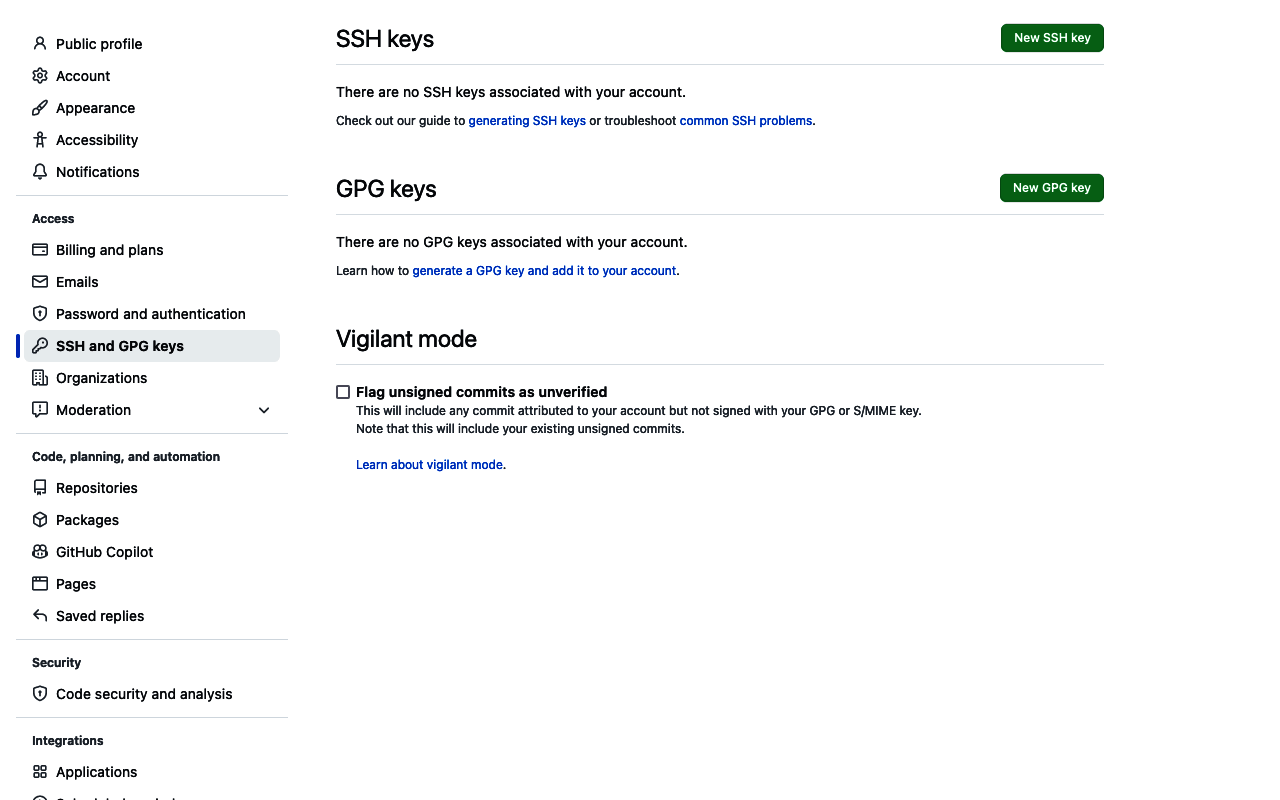Click the Emails envelope icon
Image resolution: width=1280 pixels, height=800 pixels.
39,281
